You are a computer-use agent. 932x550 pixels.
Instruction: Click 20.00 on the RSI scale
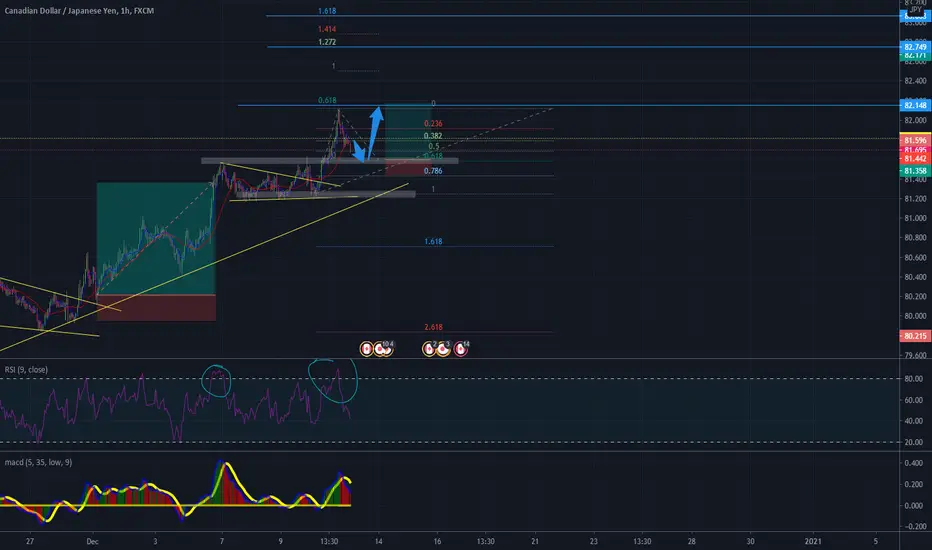tap(914, 442)
